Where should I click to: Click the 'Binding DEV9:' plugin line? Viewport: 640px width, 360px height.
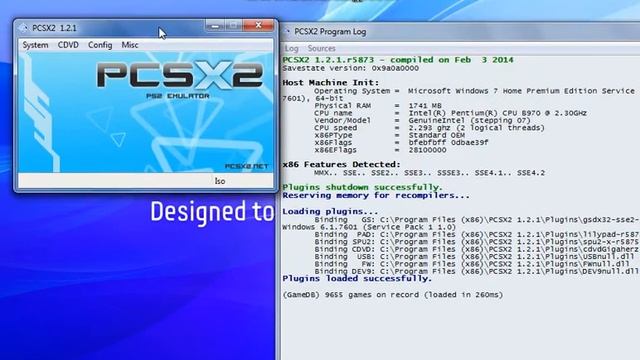click(476, 271)
